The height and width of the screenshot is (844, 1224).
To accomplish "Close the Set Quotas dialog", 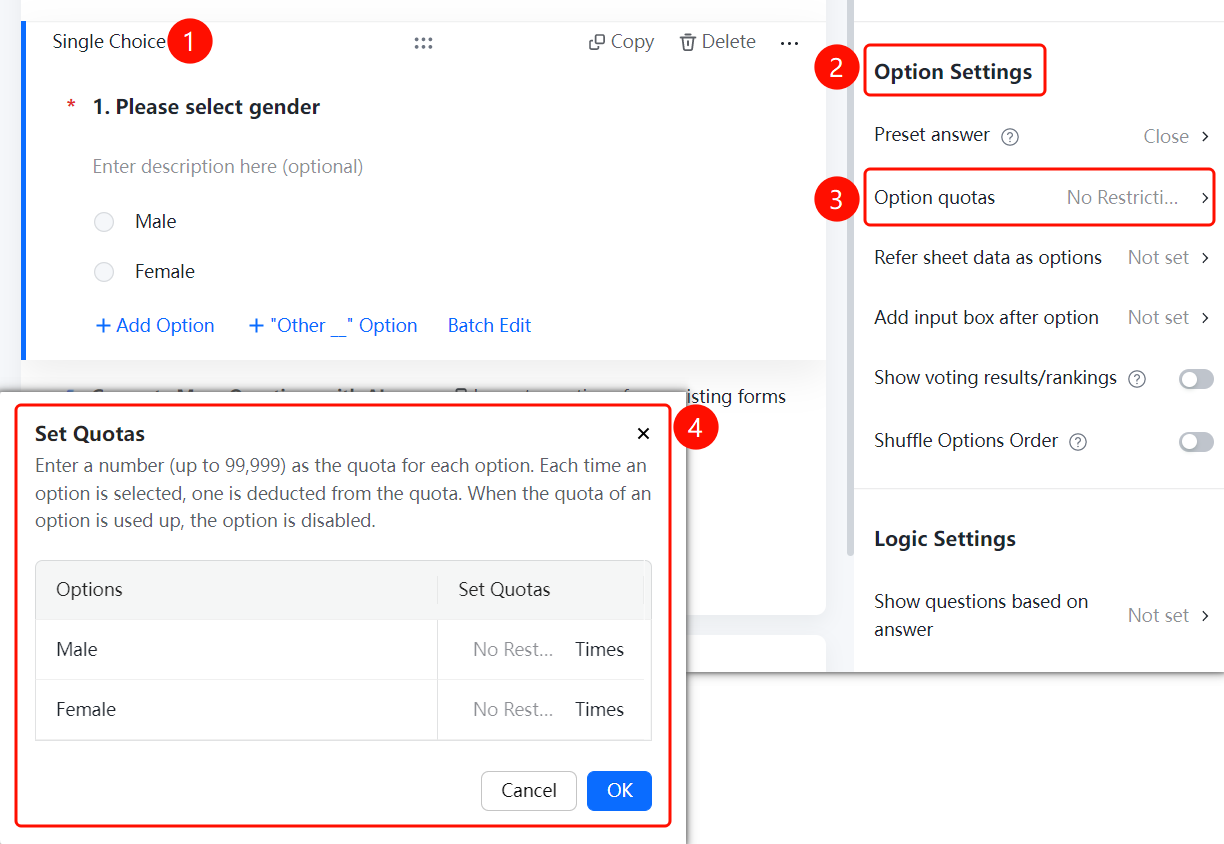I will (643, 433).
